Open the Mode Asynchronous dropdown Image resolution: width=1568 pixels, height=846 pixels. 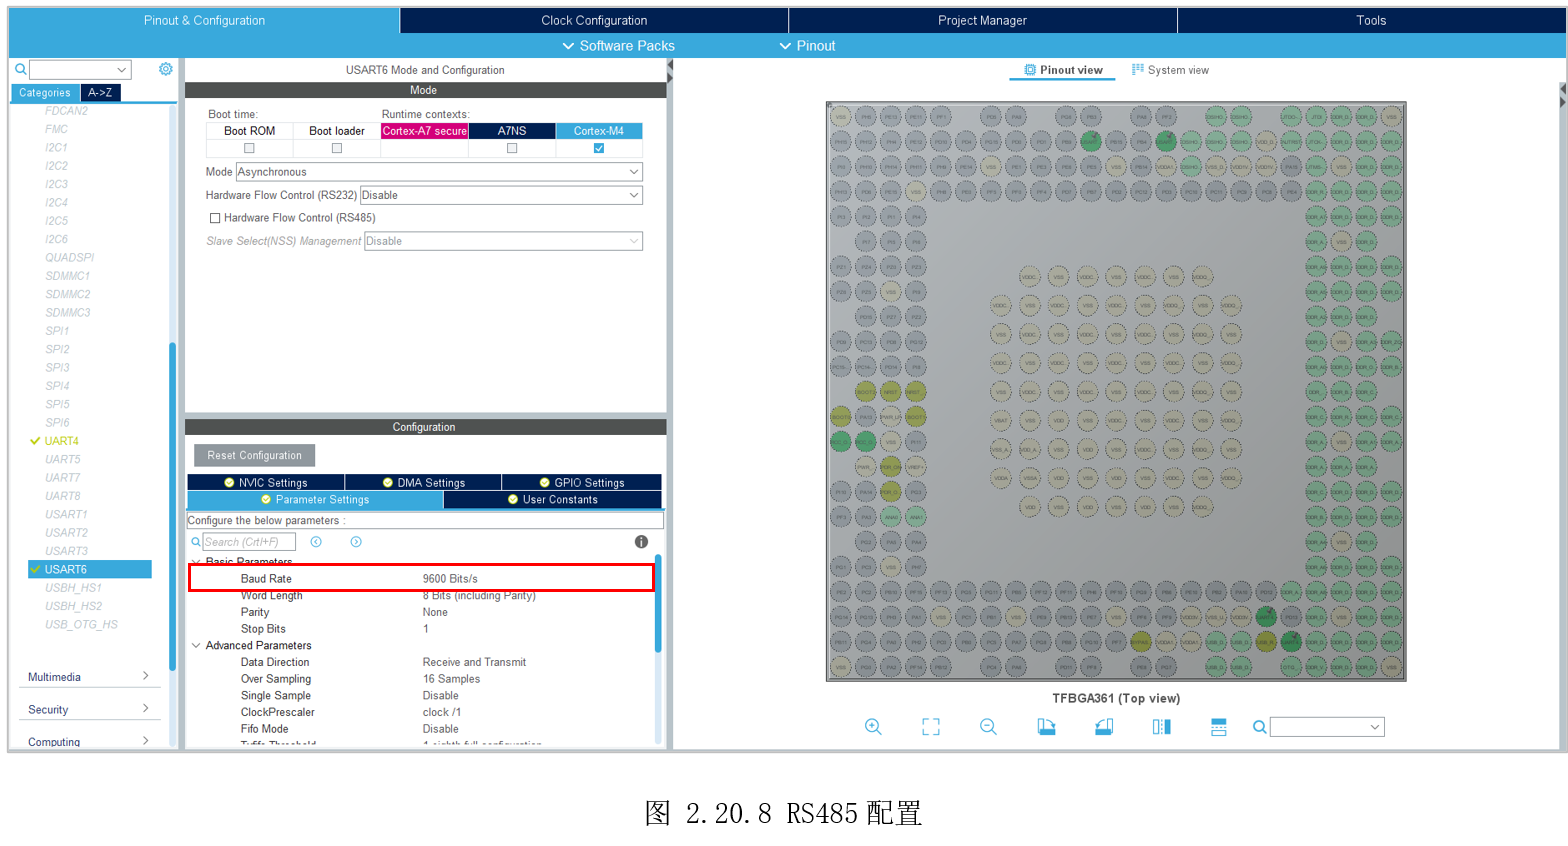[439, 172]
